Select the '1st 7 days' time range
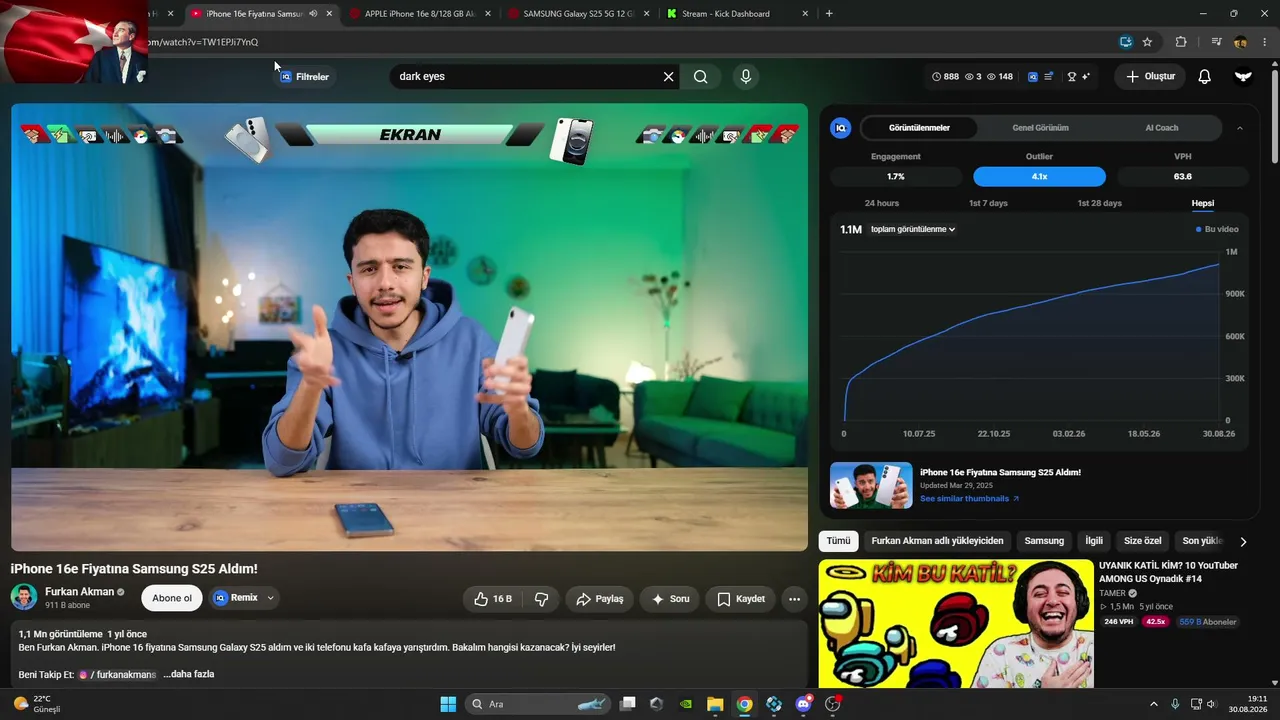This screenshot has height=720, width=1280. click(988, 203)
